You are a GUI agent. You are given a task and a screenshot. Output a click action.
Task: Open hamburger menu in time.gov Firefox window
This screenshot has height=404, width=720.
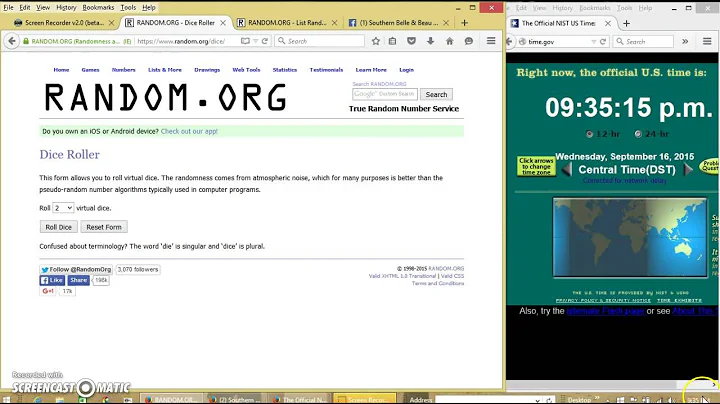pyautogui.click(x=707, y=41)
